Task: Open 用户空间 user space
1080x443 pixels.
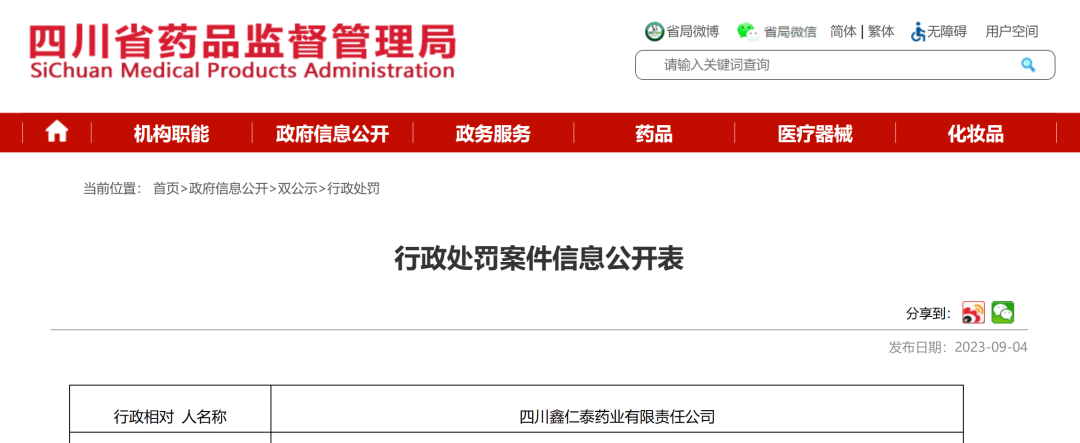Action: pyautogui.click(x=1011, y=31)
